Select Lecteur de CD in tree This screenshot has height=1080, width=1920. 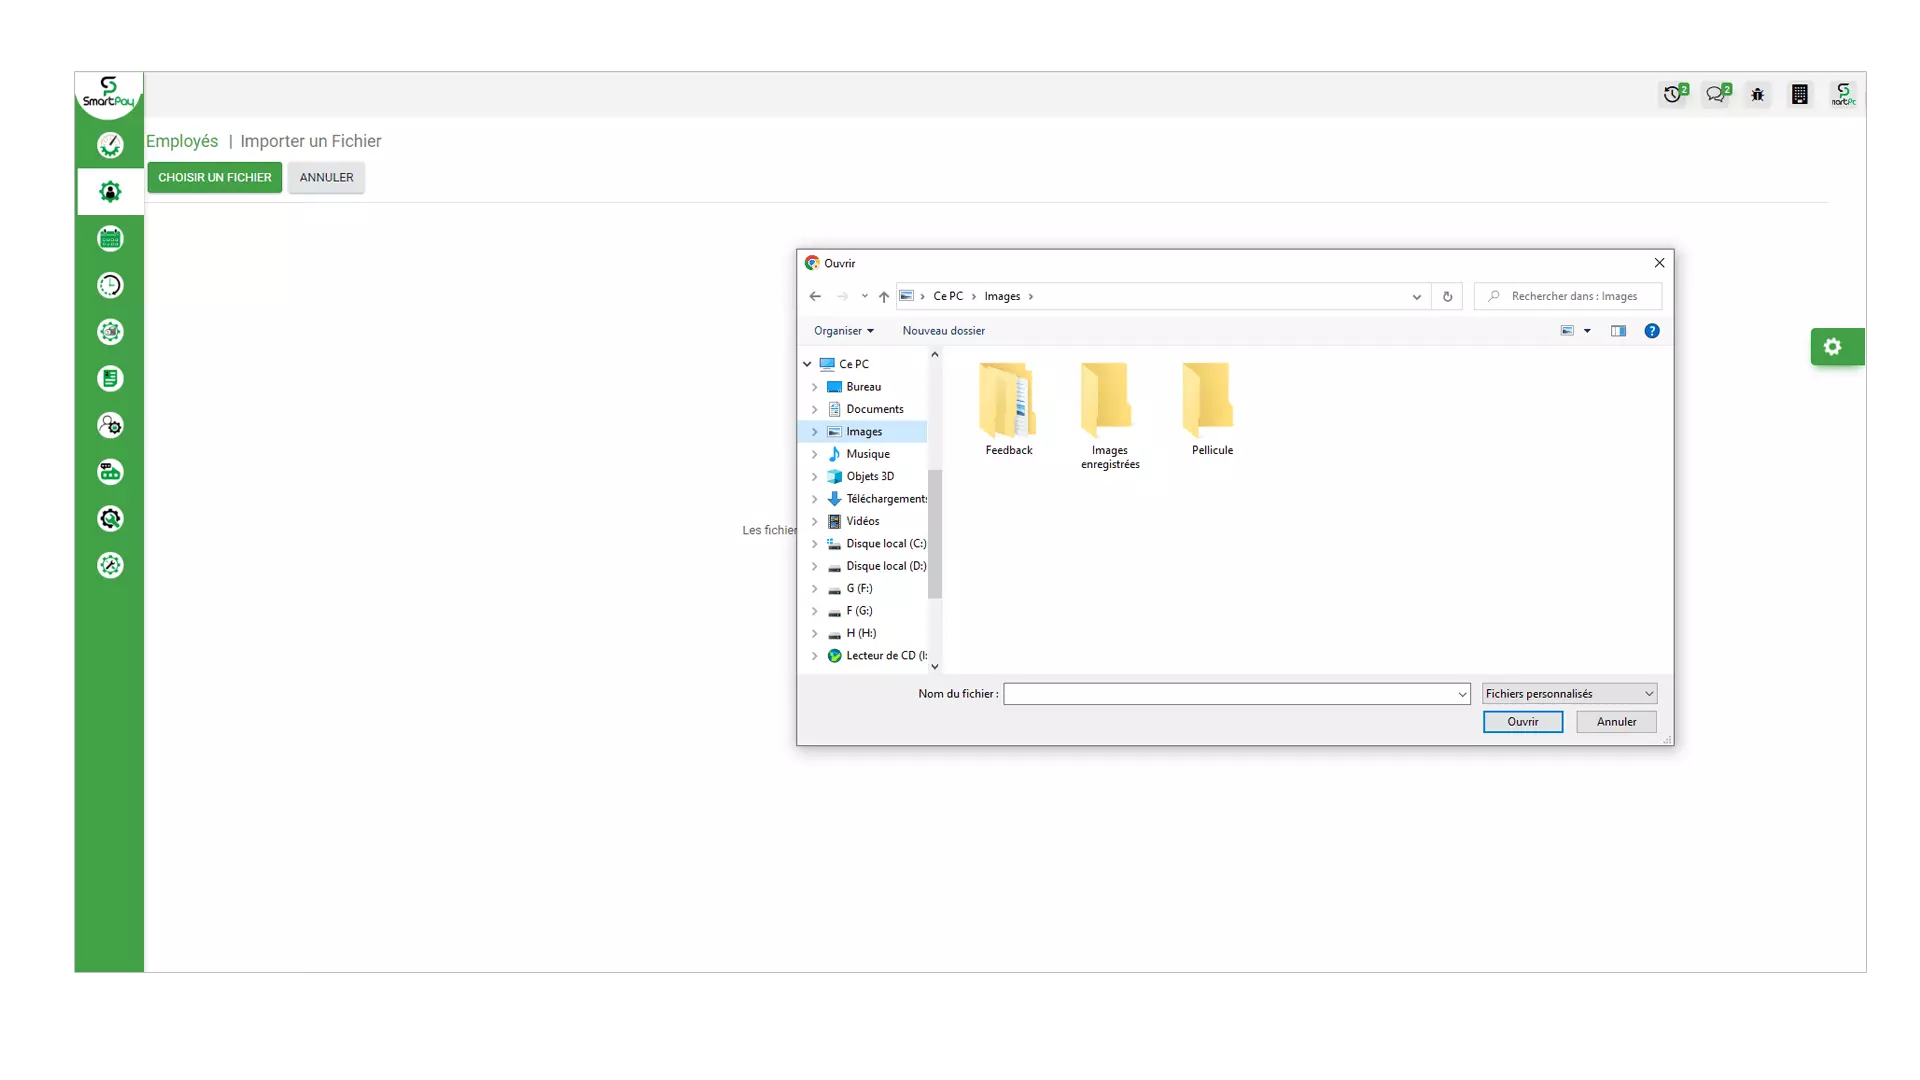(x=885, y=656)
